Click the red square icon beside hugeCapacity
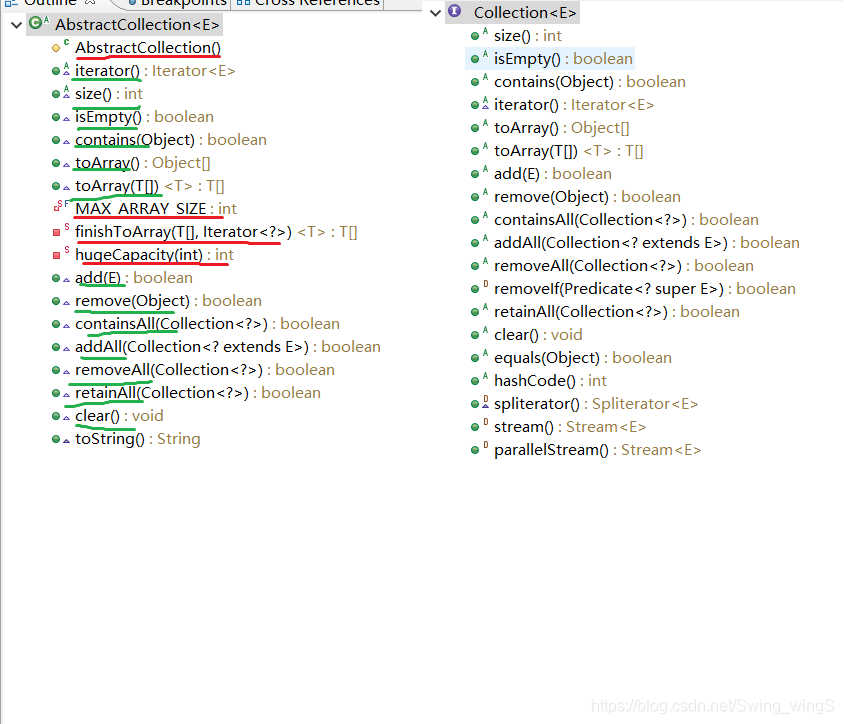844x724 pixels. [x=59, y=254]
